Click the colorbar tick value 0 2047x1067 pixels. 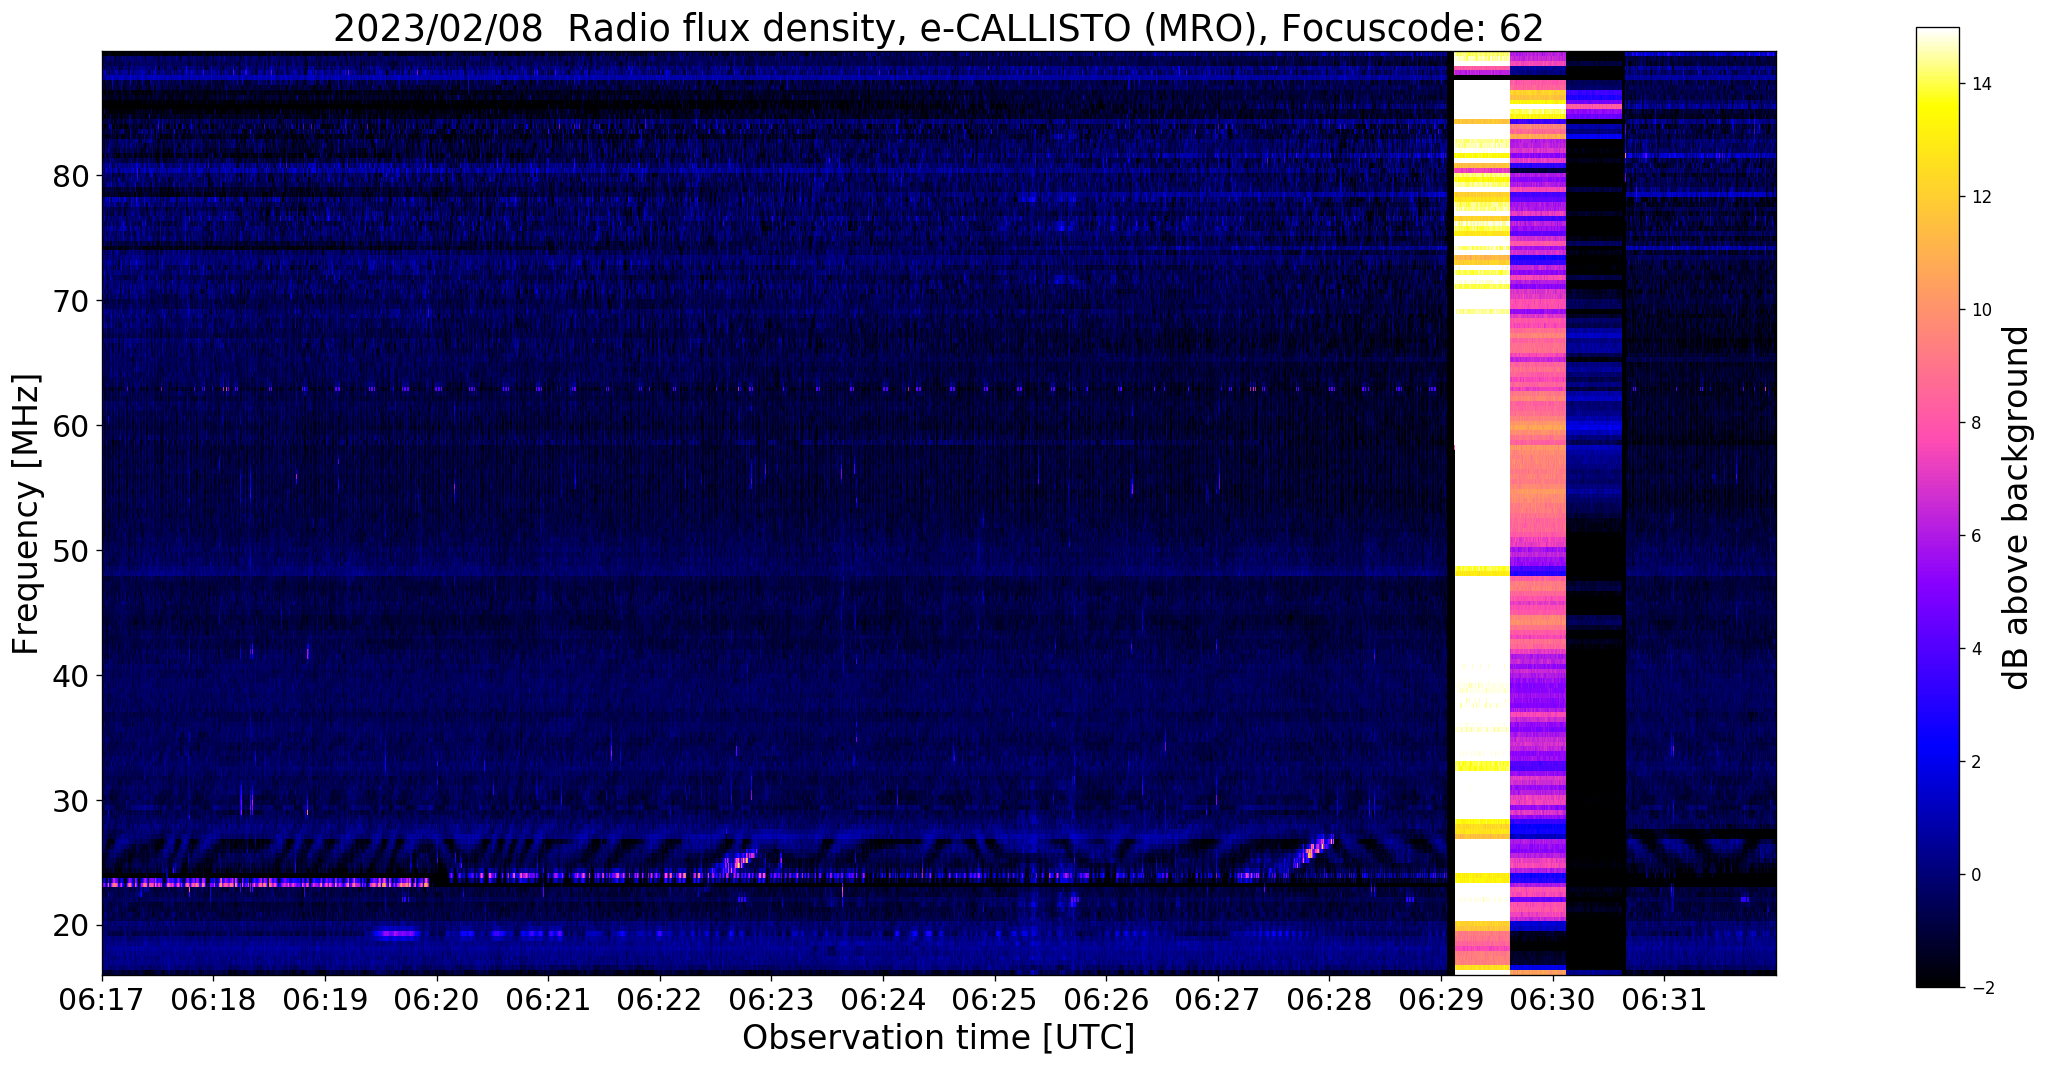(1976, 875)
